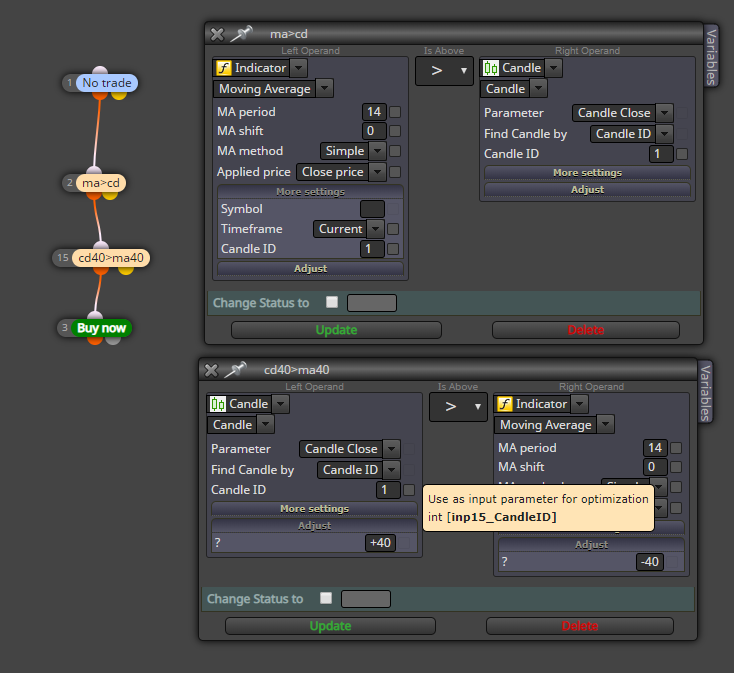Select the Buy now node

coord(101,328)
